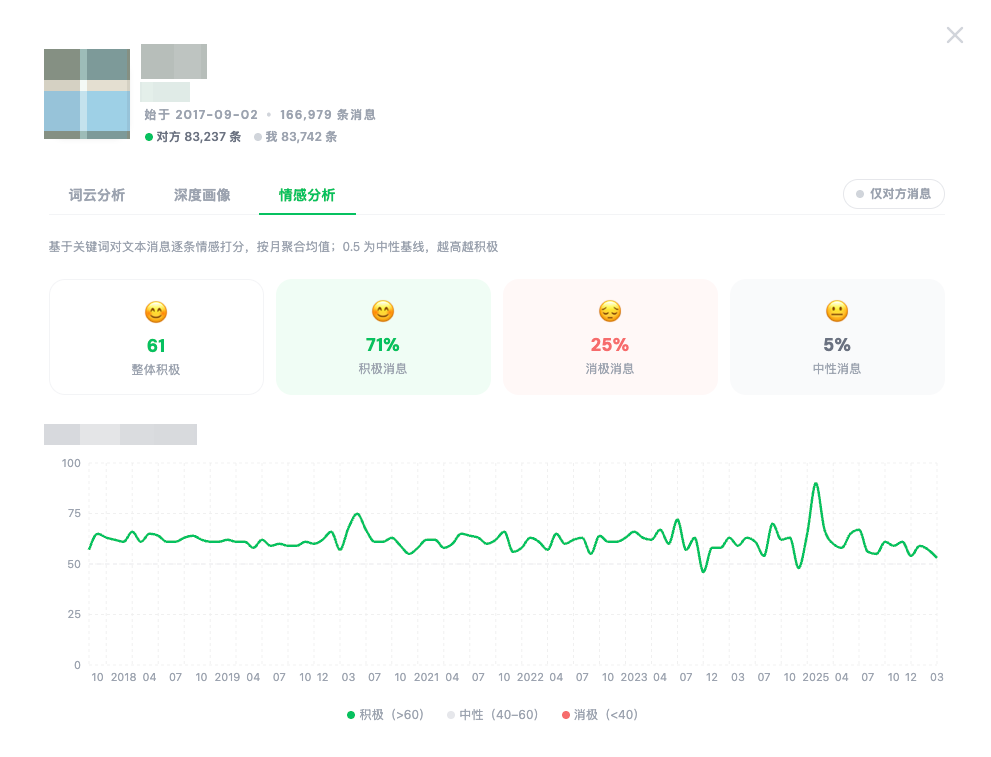
Task: Click the smiley emoji above score 61
Action: [x=156, y=312]
